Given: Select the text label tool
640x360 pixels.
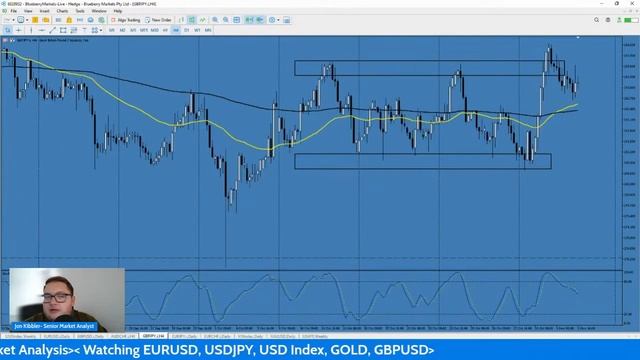Looking at the screenshot, I should 84,30.
